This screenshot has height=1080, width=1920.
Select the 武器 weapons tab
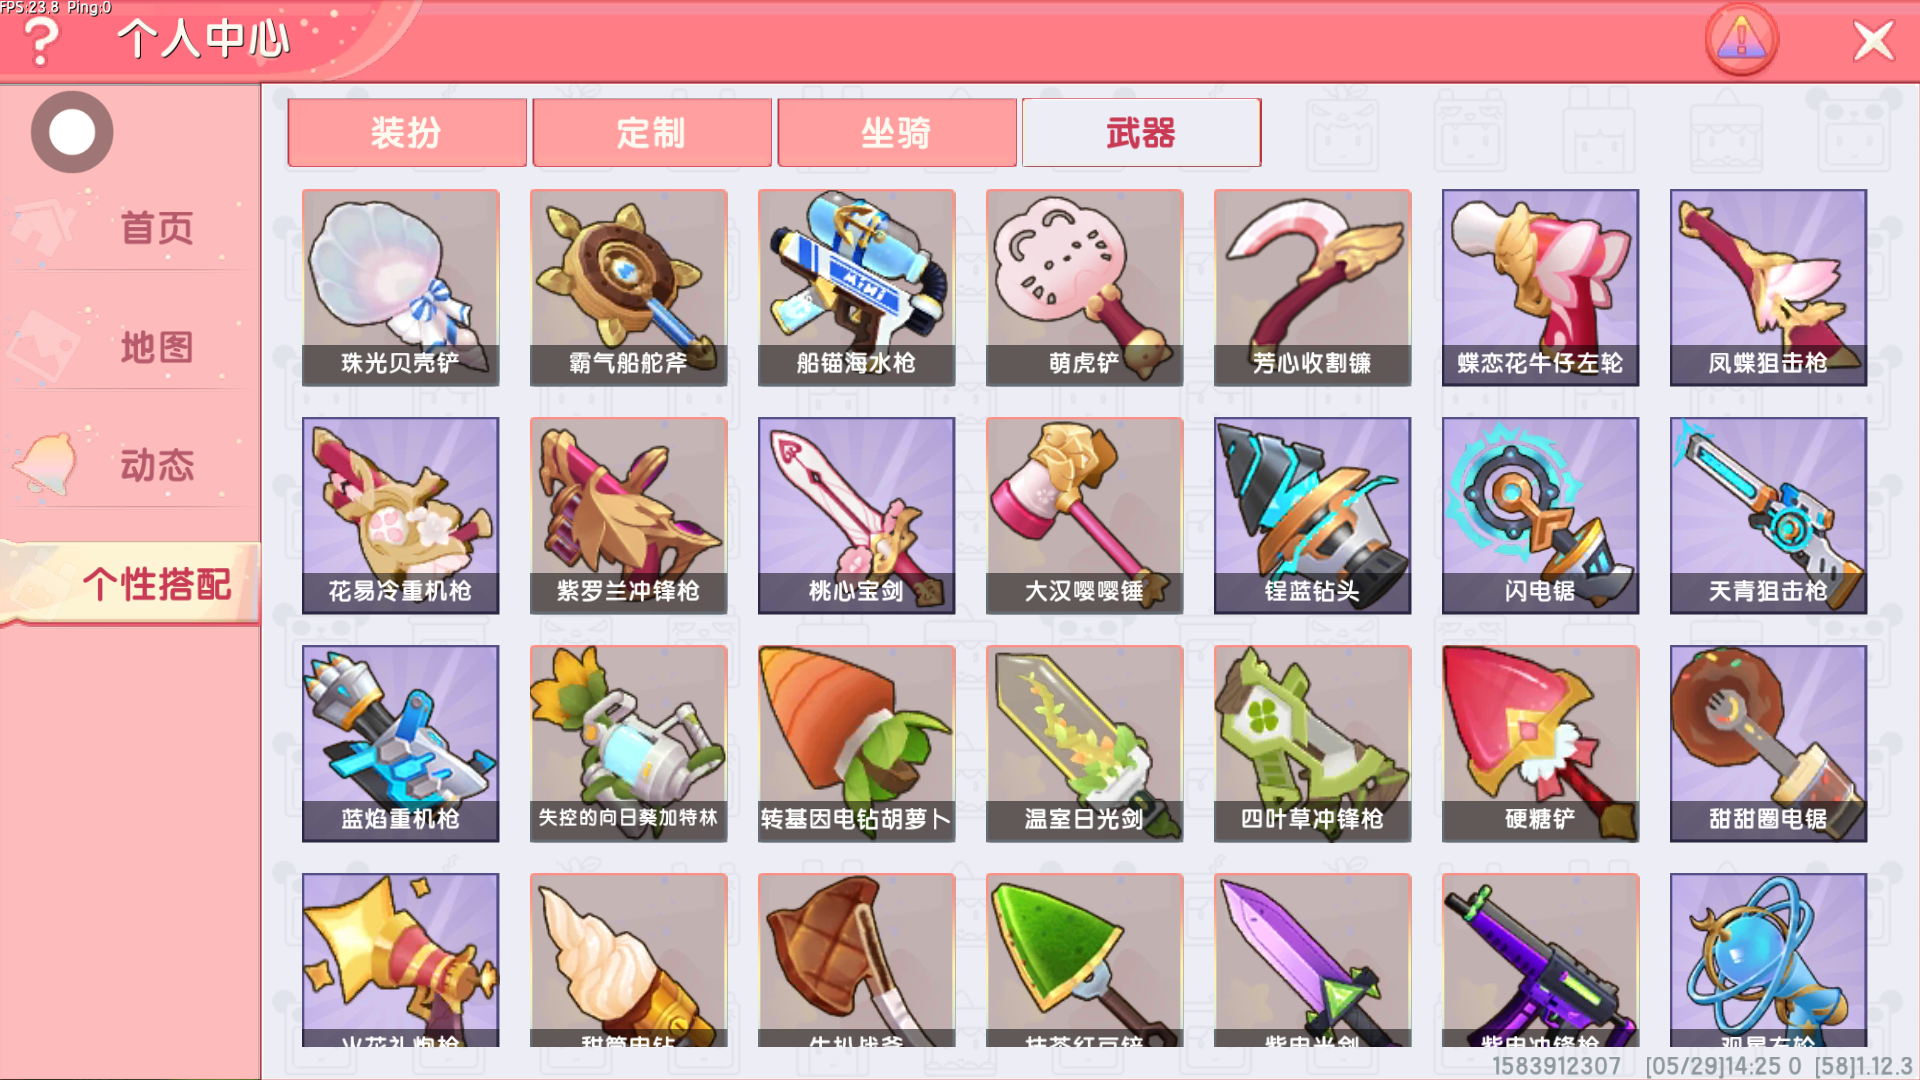pos(1141,132)
